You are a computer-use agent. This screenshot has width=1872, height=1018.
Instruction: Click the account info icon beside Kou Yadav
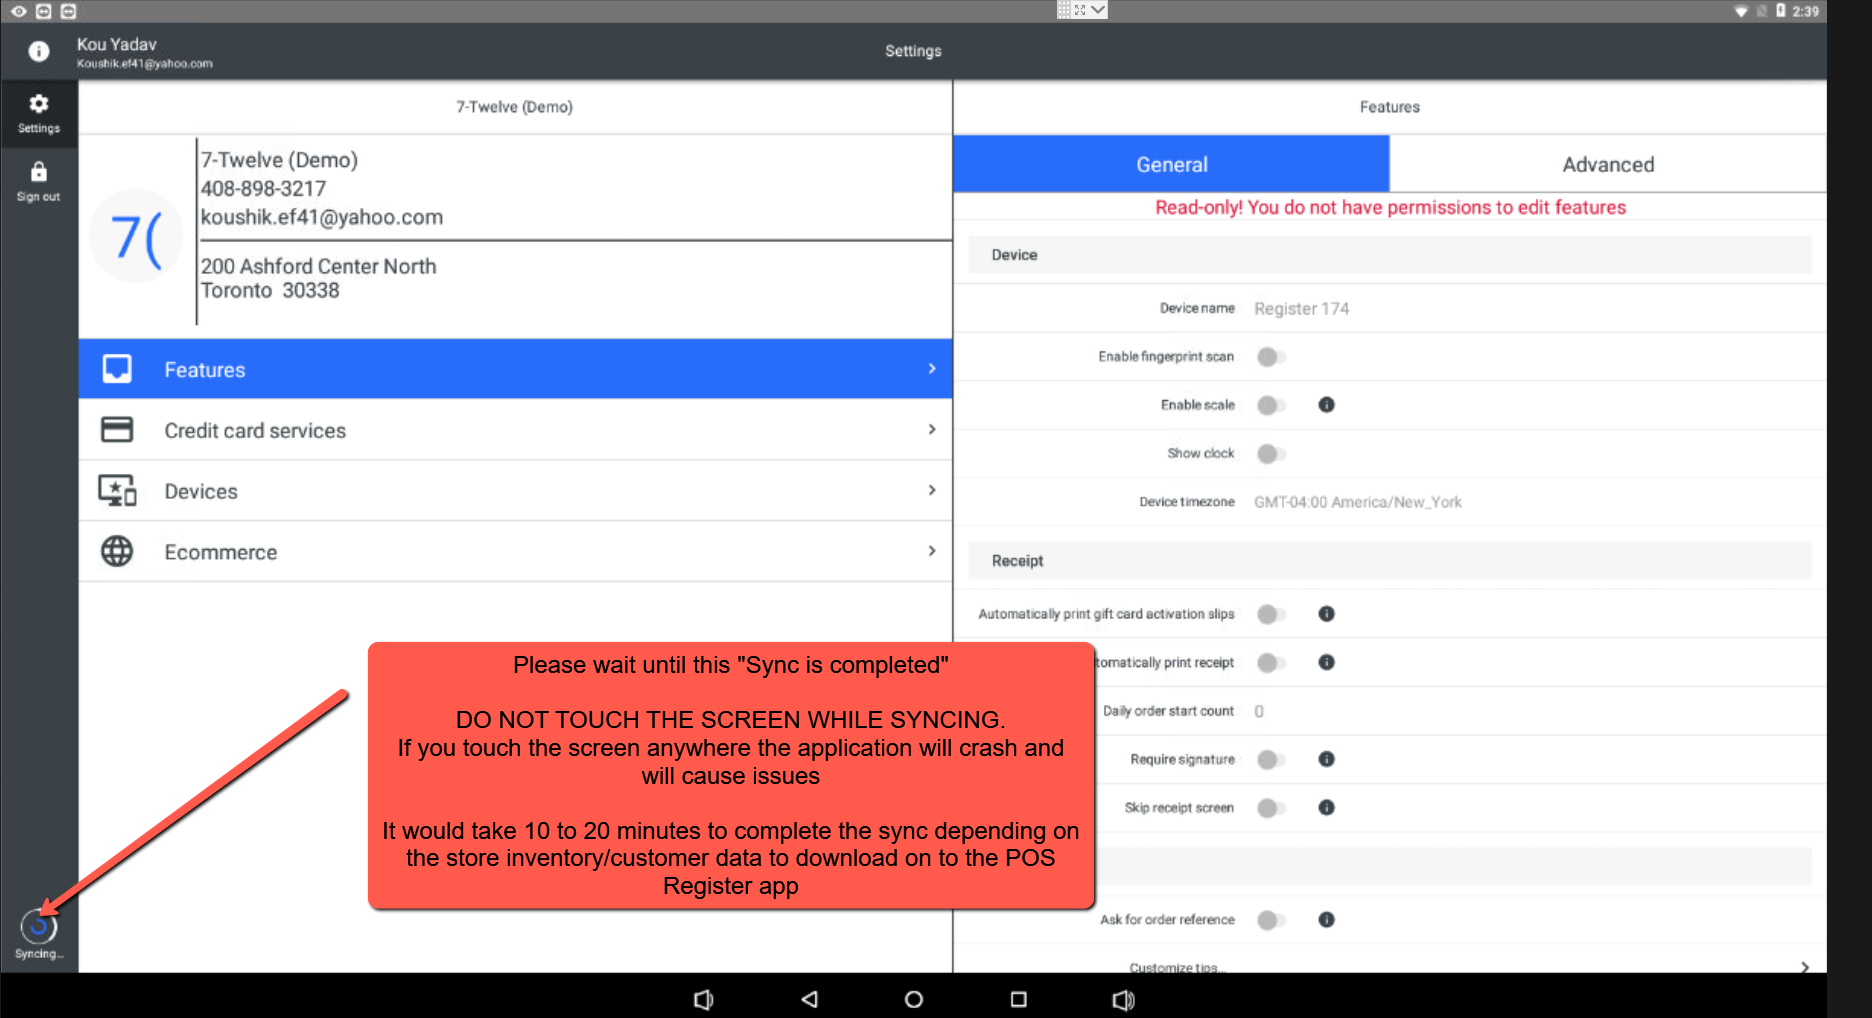[x=39, y=51]
